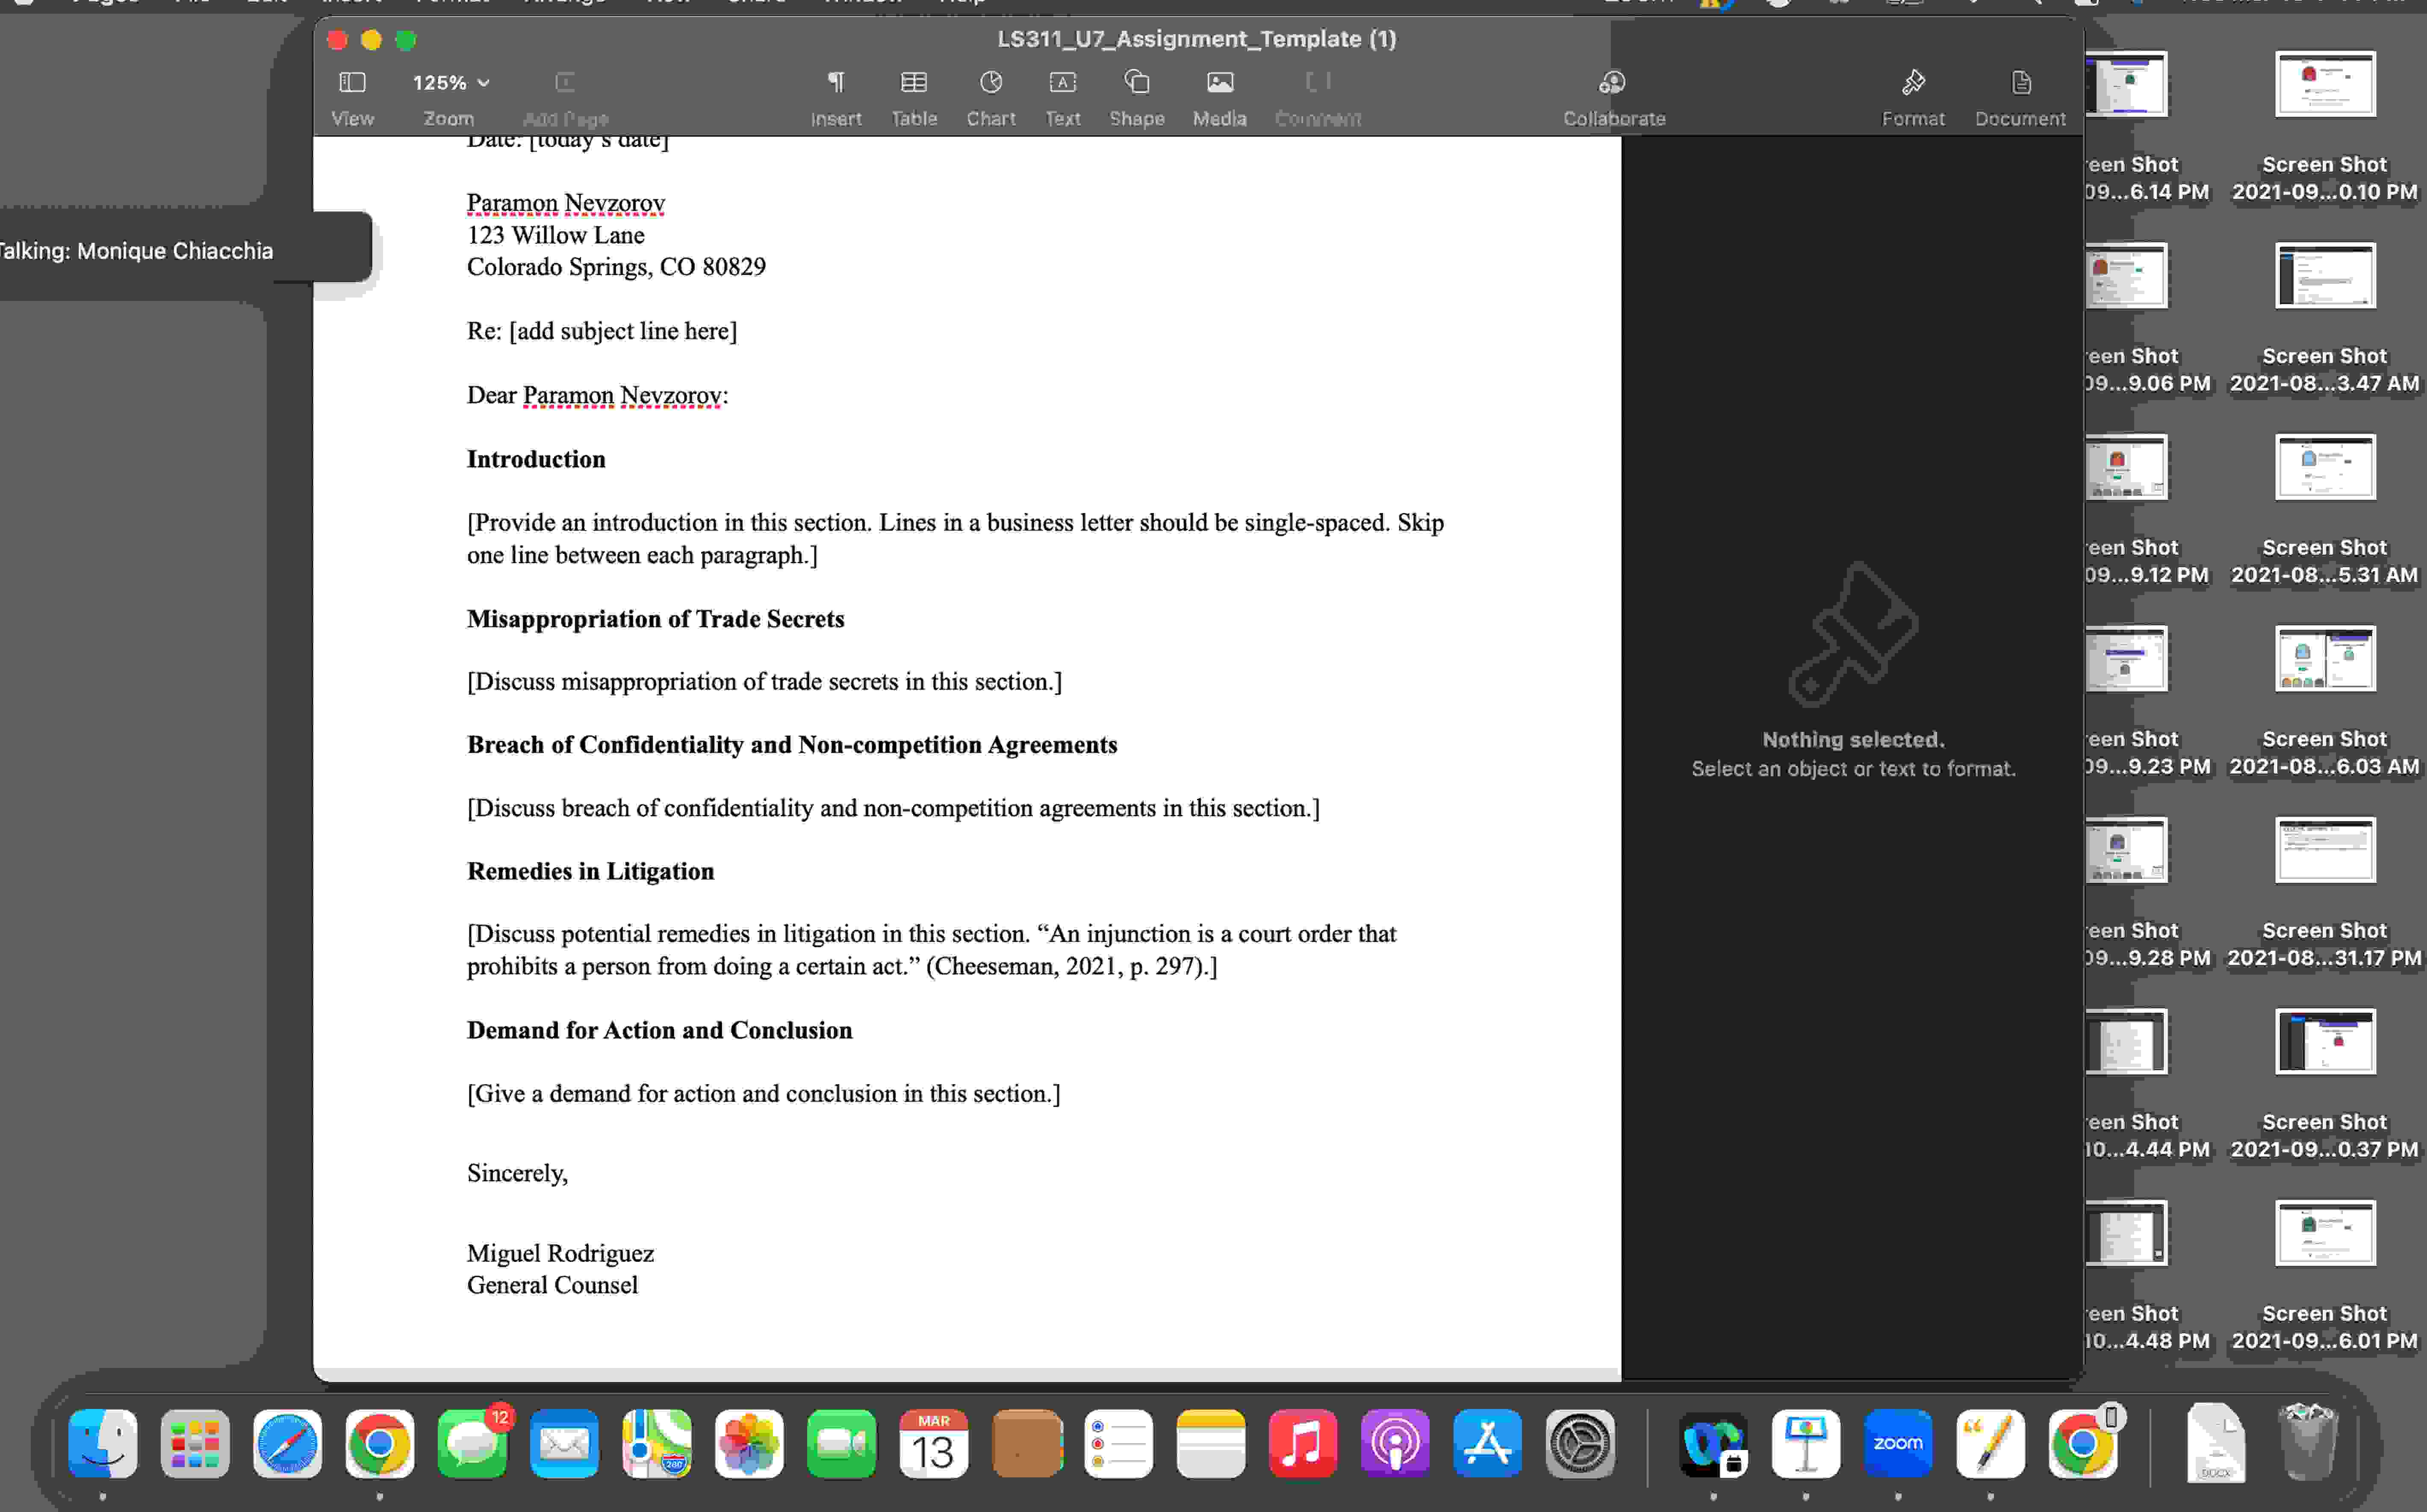Image resolution: width=2427 pixels, height=1512 pixels.
Task: Insert a shape using the Shape icon
Action: [1136, 95]
